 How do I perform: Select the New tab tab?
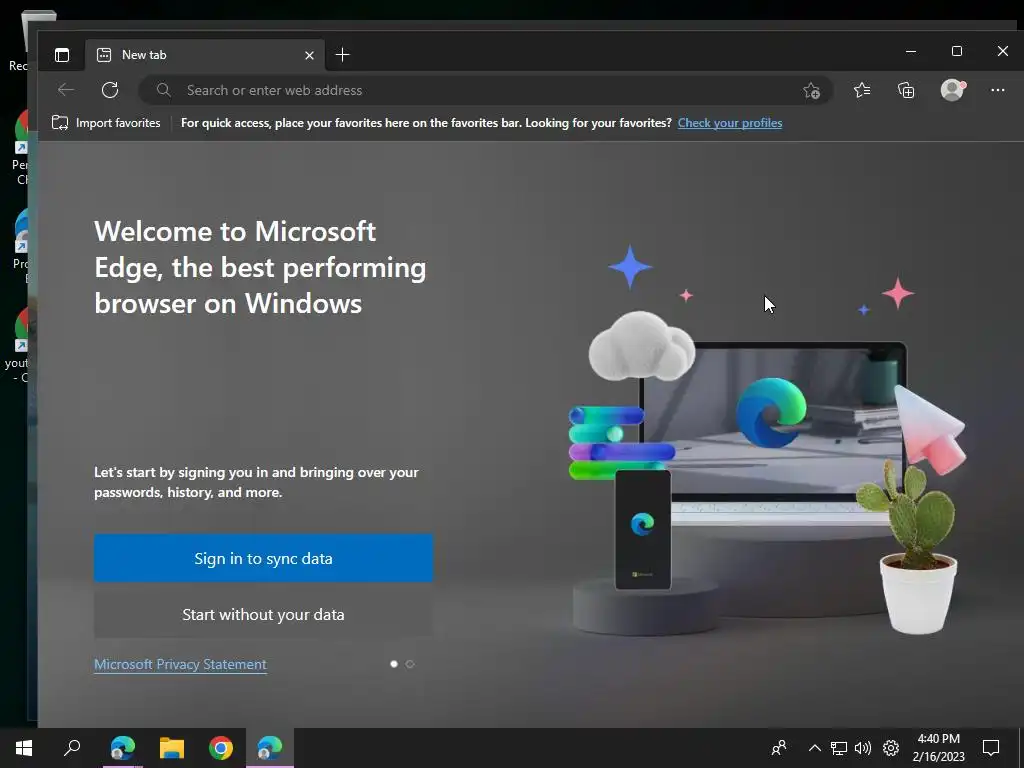204,55
